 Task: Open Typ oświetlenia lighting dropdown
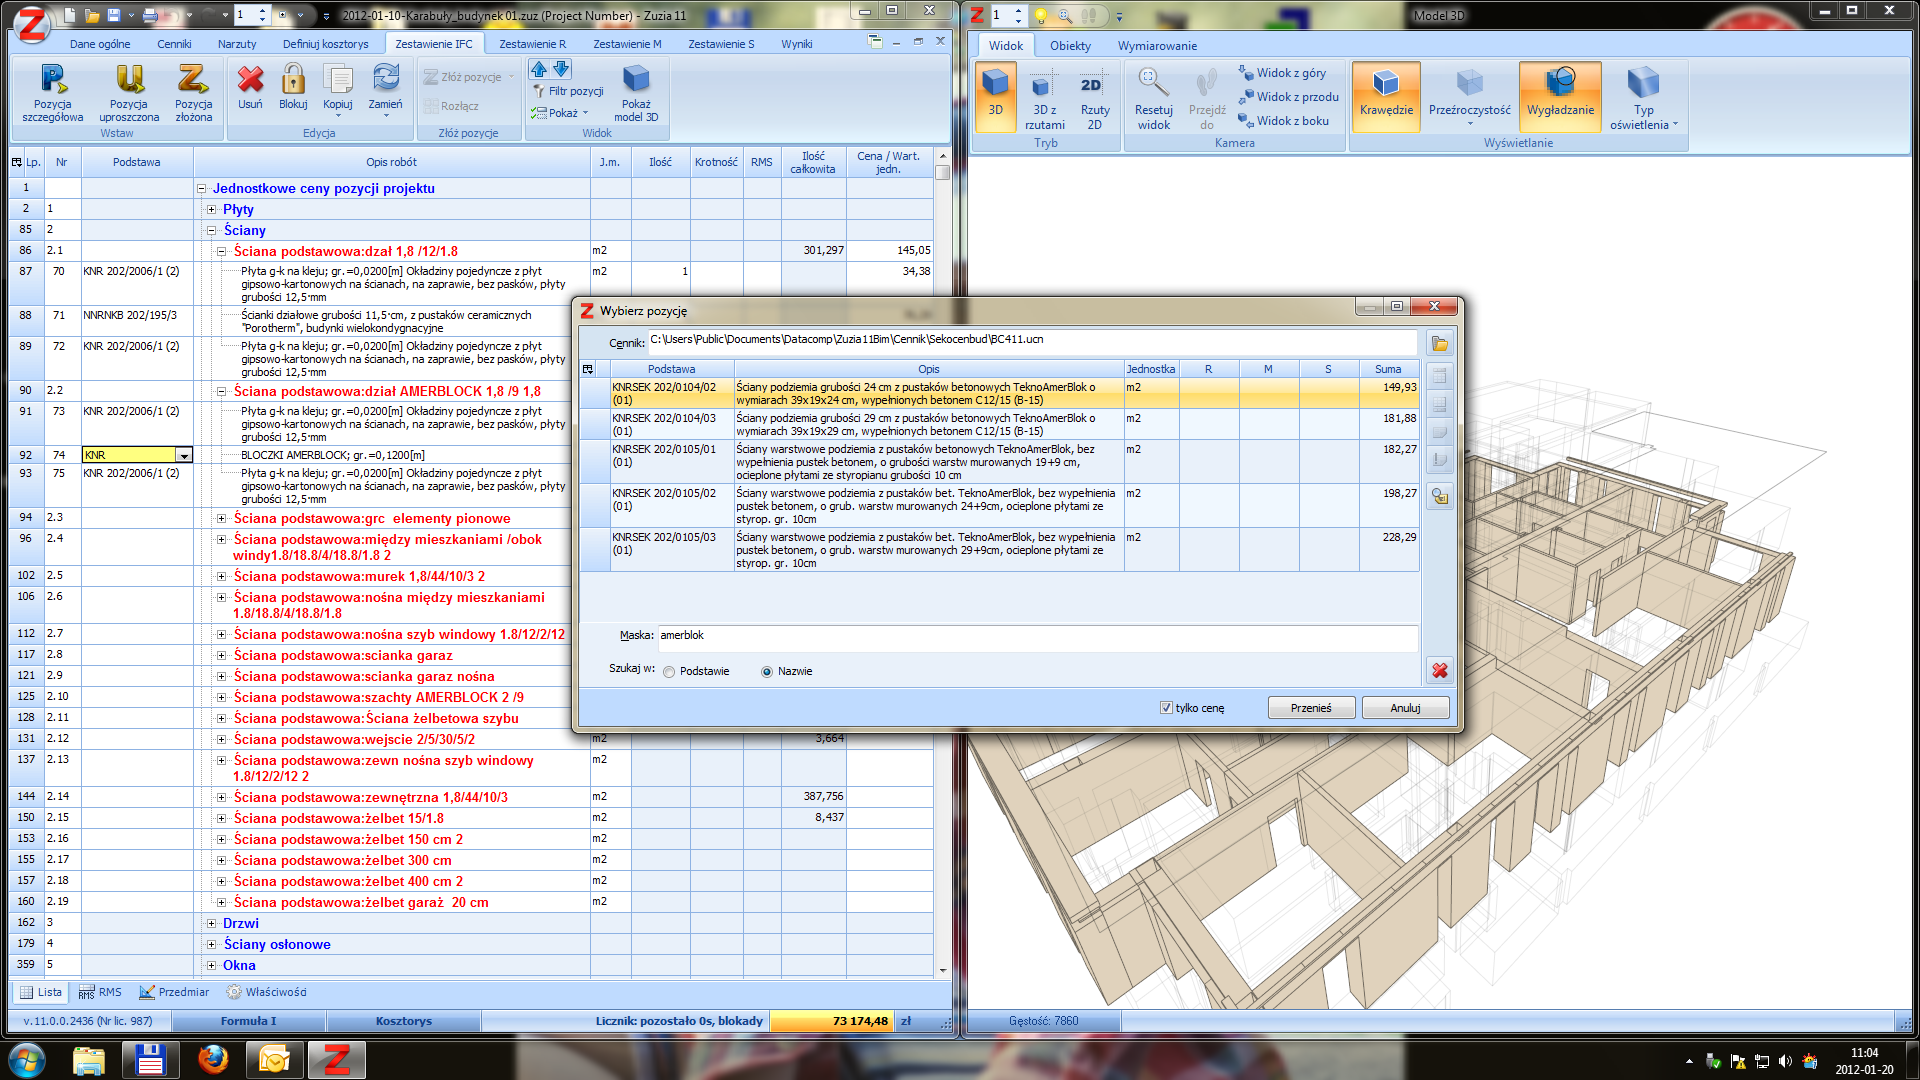(1643, 100)
